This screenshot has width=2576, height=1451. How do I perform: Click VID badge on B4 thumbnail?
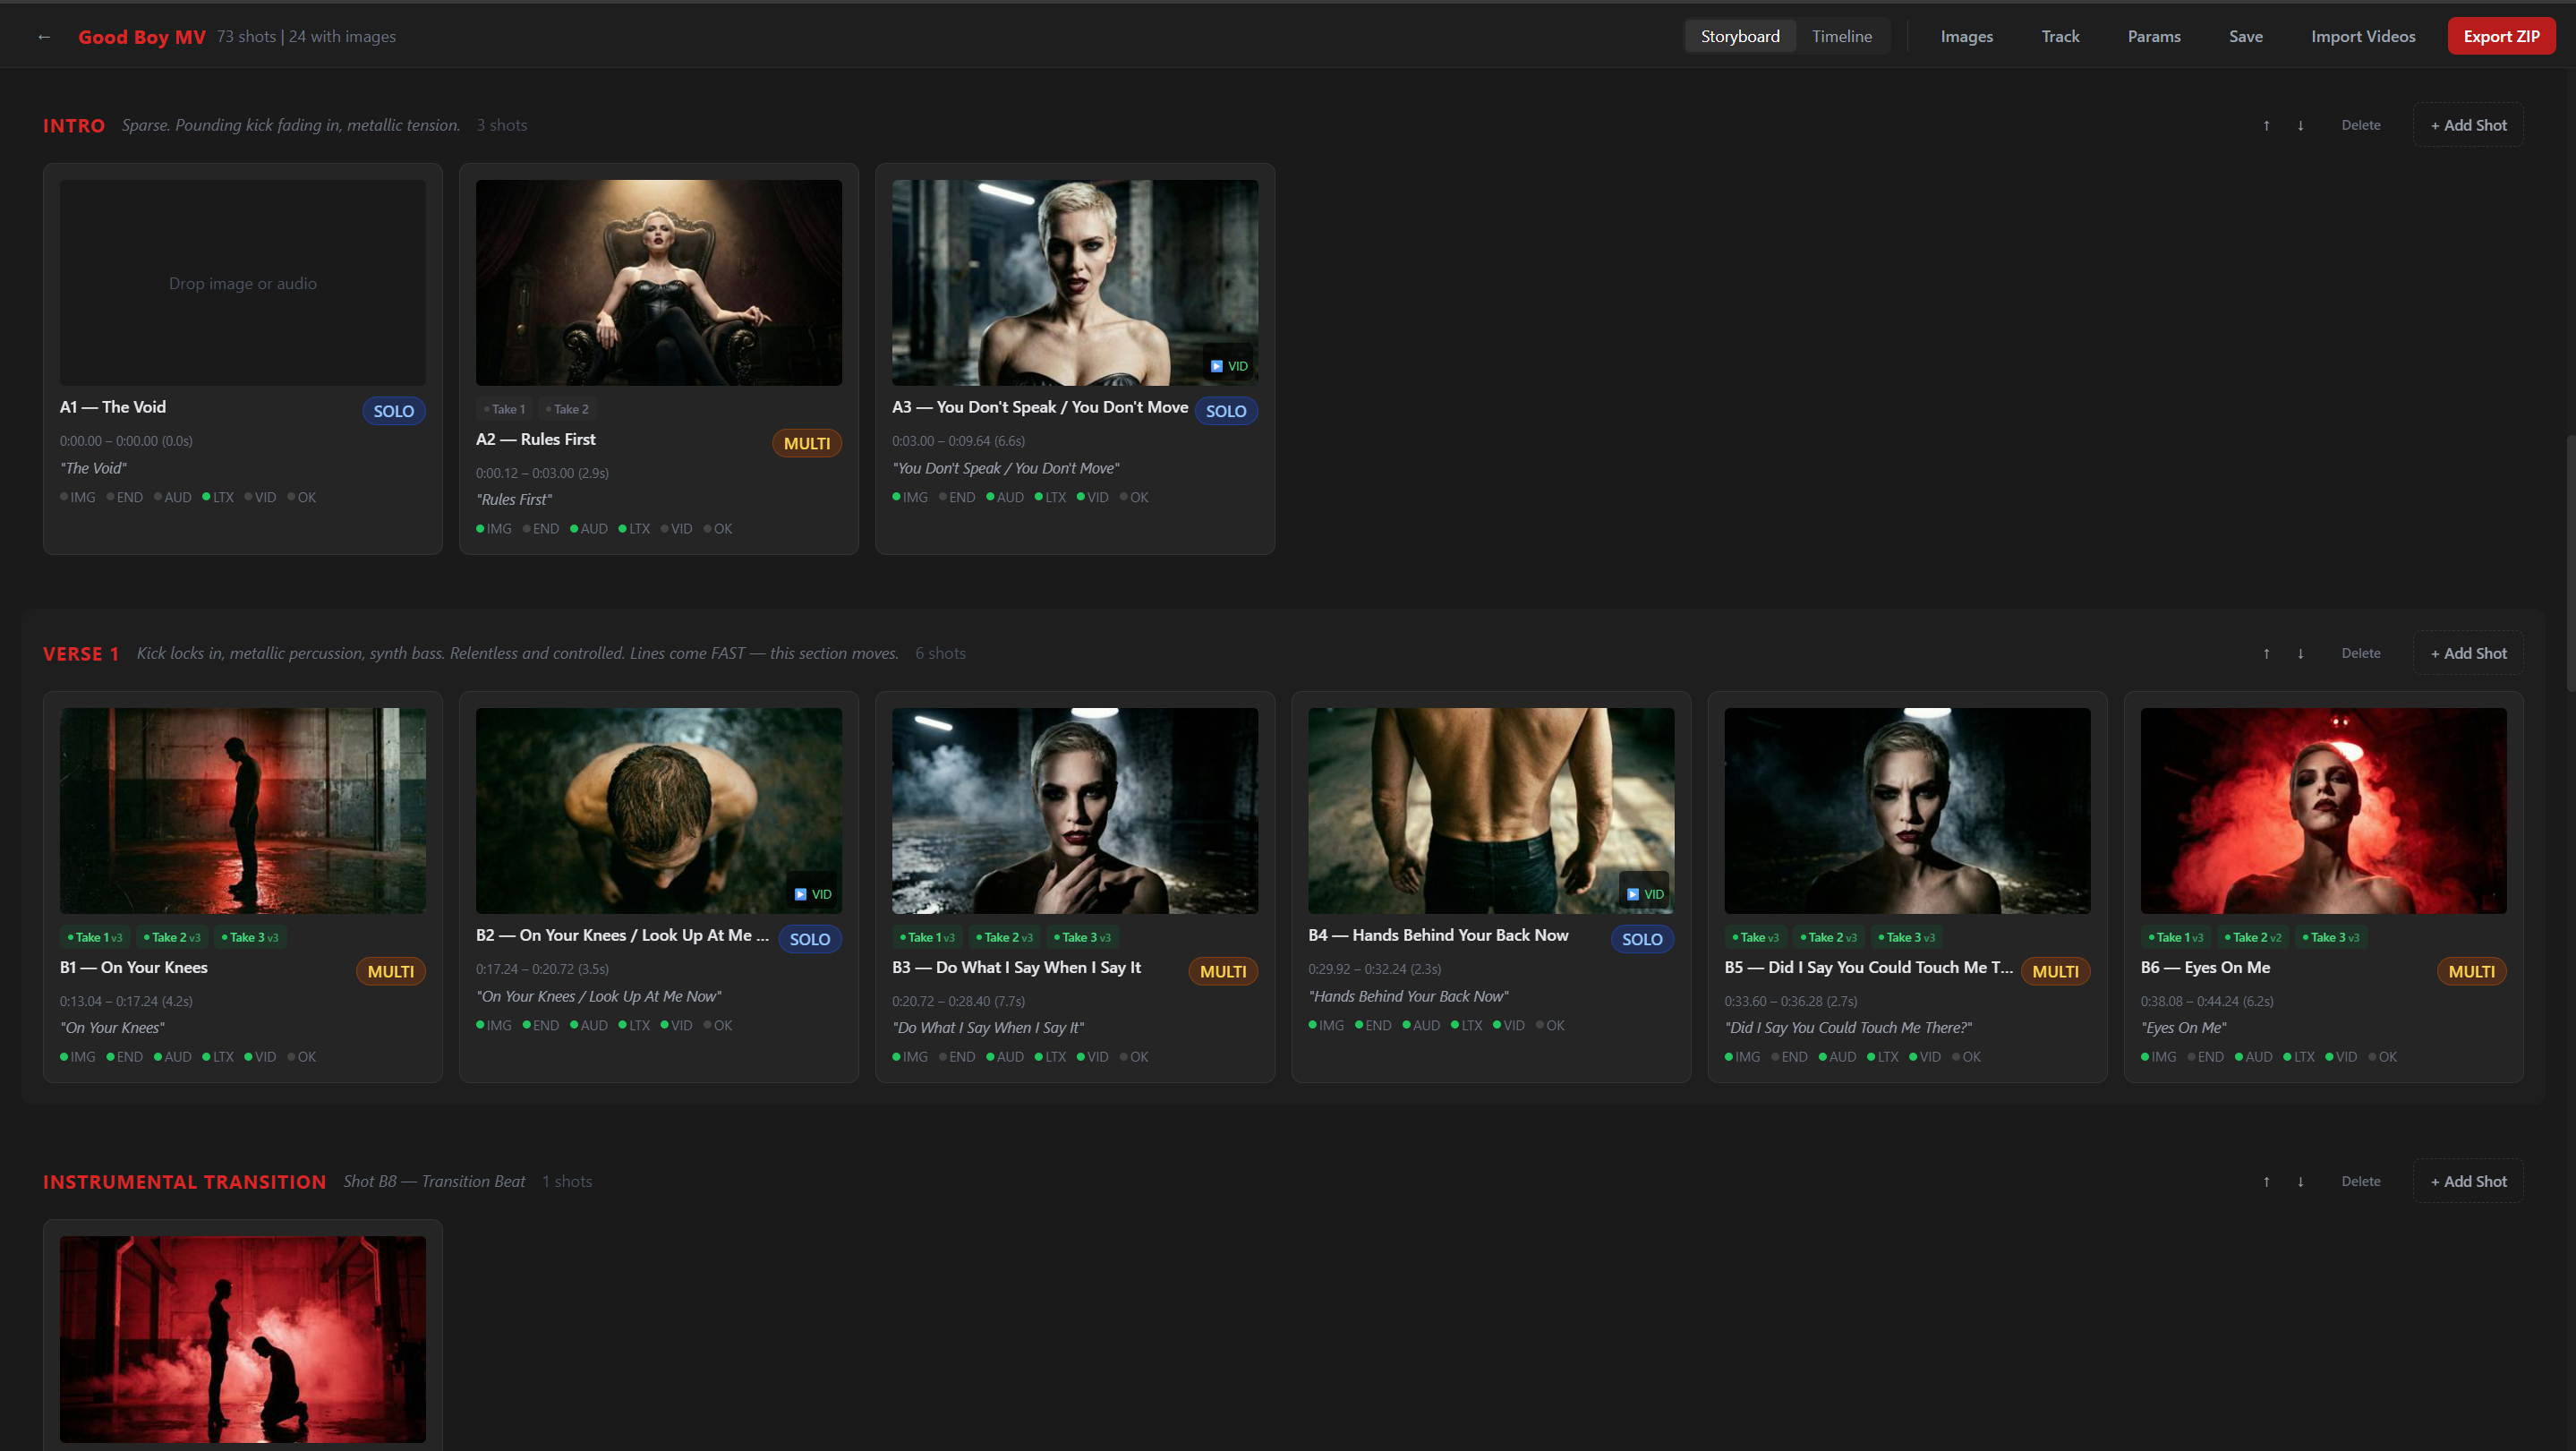pos(1645,894)
